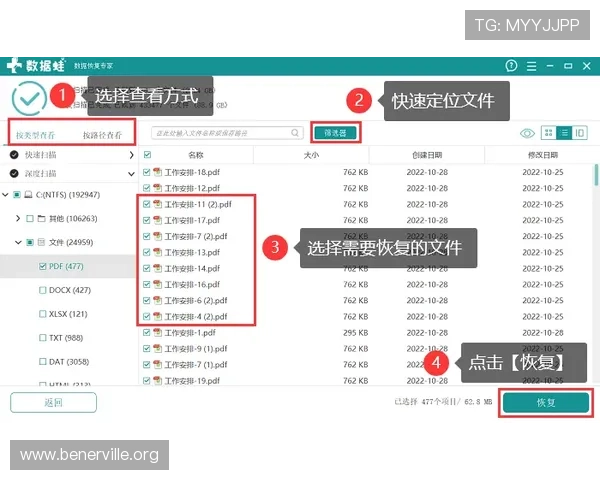600x480 pixels.
Task: Uncheck 工作安排-18.pdf checkbox
Action: pos(147,172)
